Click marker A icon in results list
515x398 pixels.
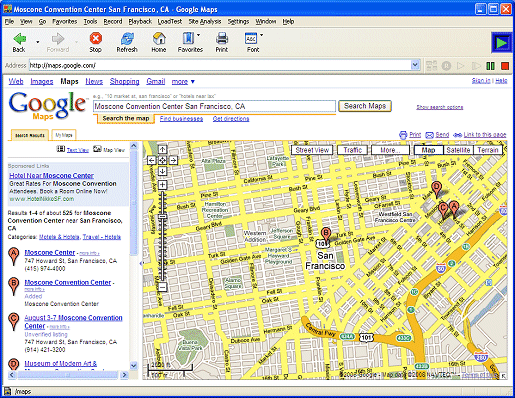(x=13, y=256)
